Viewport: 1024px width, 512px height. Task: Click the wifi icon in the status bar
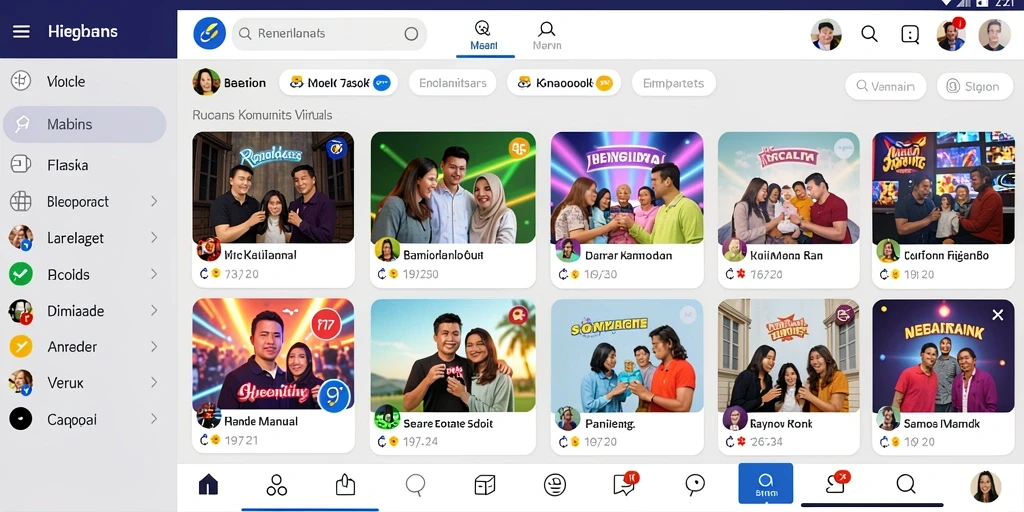coord(947,3)
